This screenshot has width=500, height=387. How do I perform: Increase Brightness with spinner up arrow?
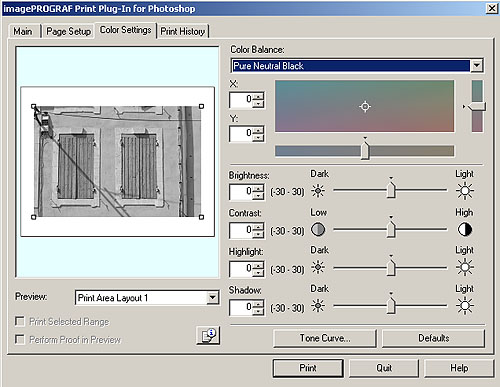pos(258,188)
